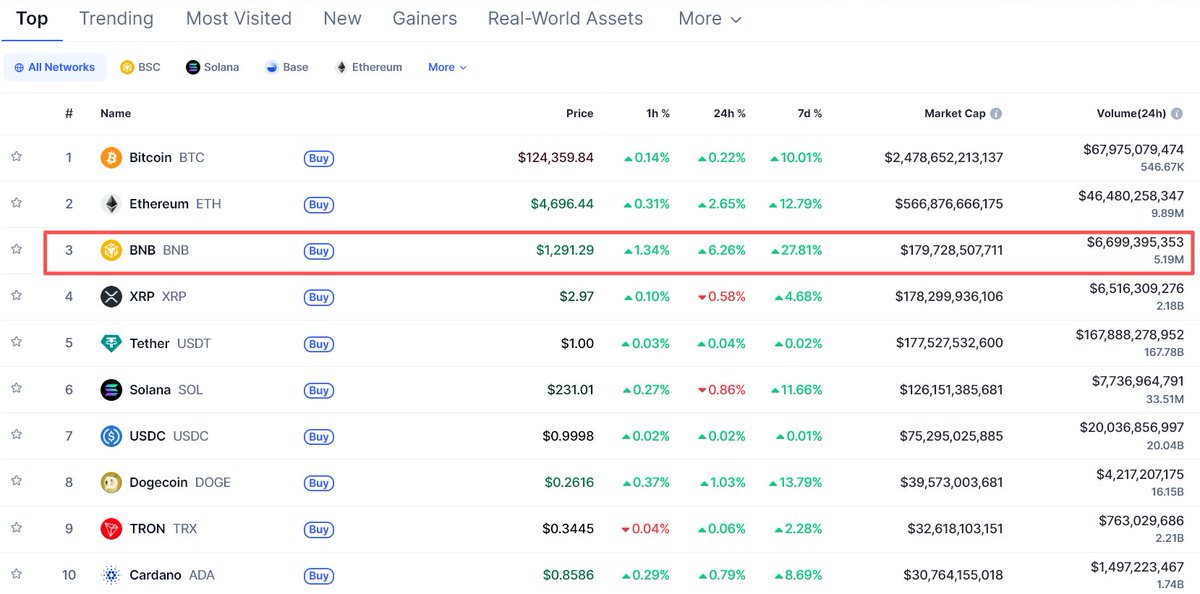
Task: Click the Cardano coin logo
Action: point(111,575)
